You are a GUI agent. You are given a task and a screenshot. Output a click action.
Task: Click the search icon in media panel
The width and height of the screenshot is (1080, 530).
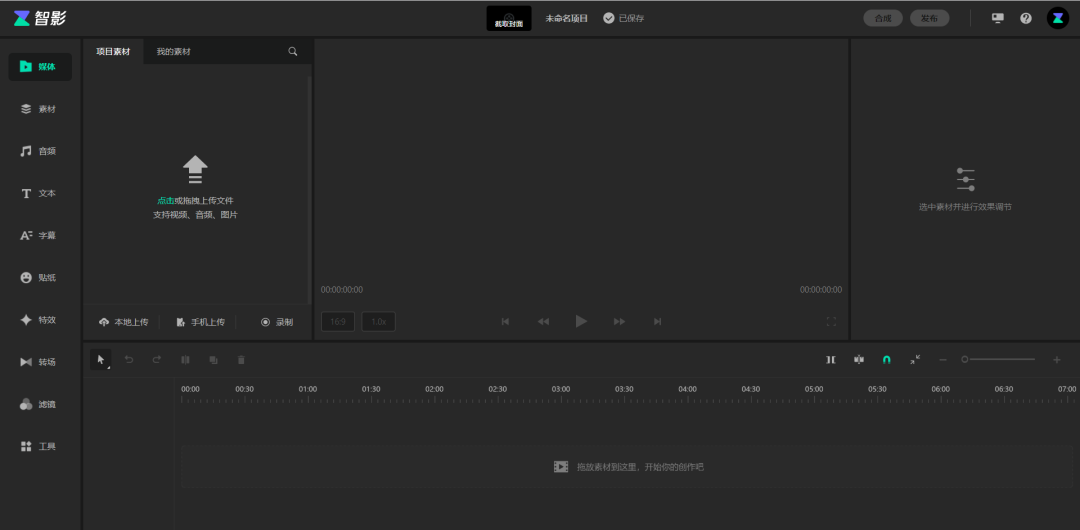tap(293, 51)
